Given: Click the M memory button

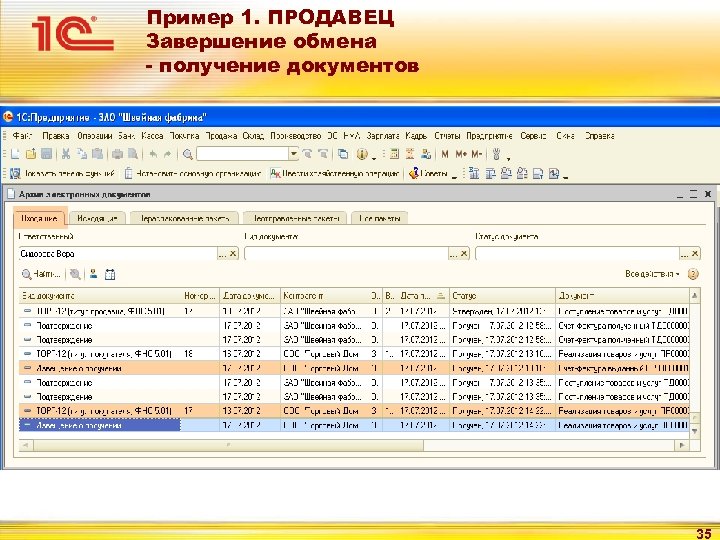Looking at the screenshot, I should [x=444, y=154].
